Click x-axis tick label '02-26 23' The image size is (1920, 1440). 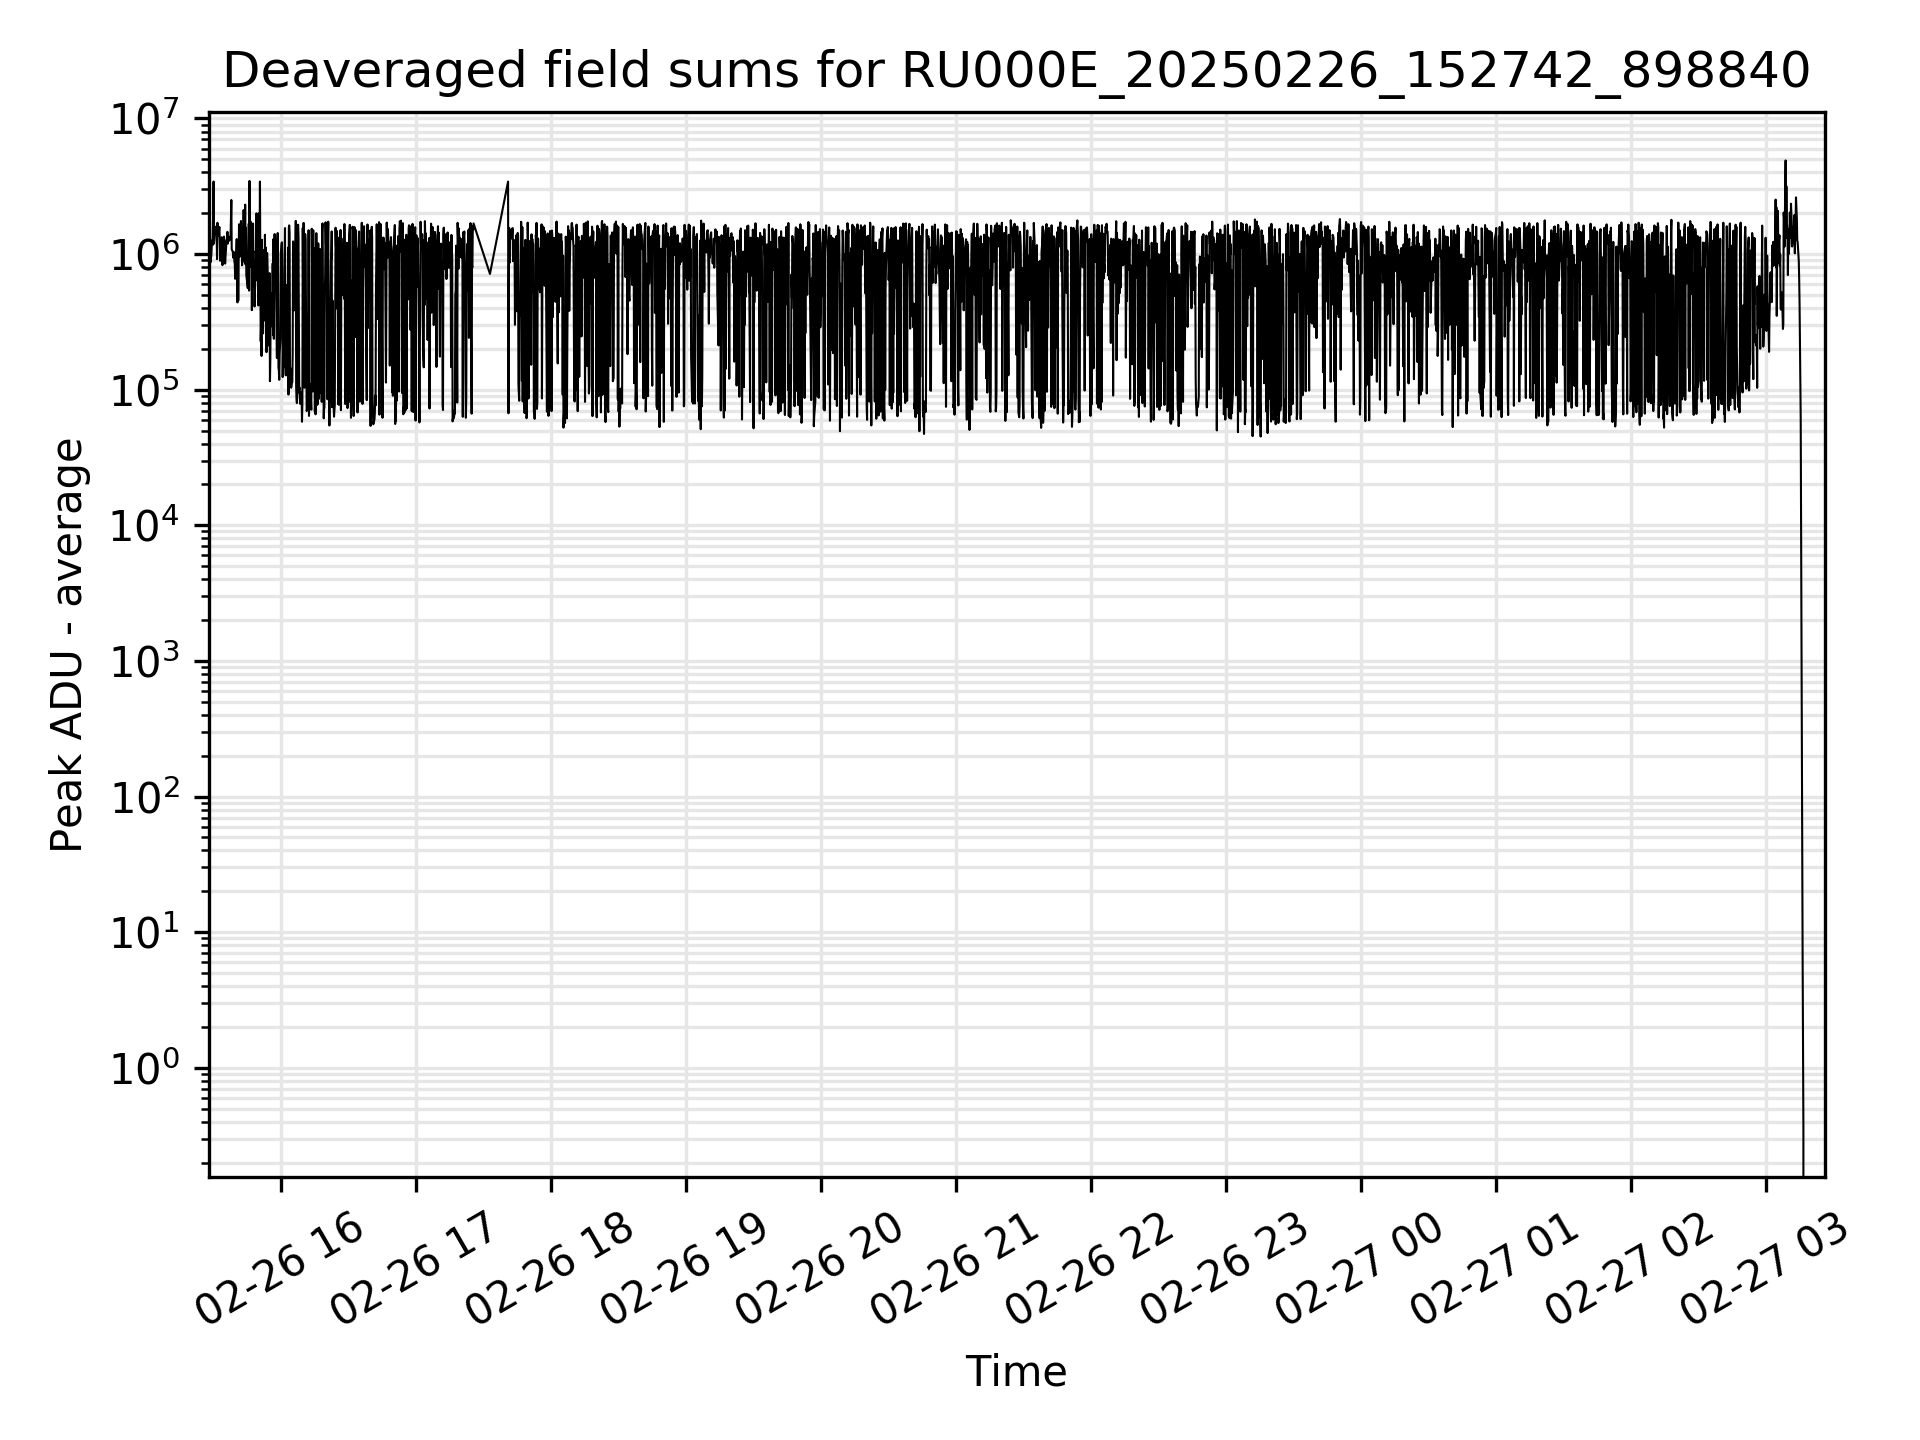coord(1225,1270)
